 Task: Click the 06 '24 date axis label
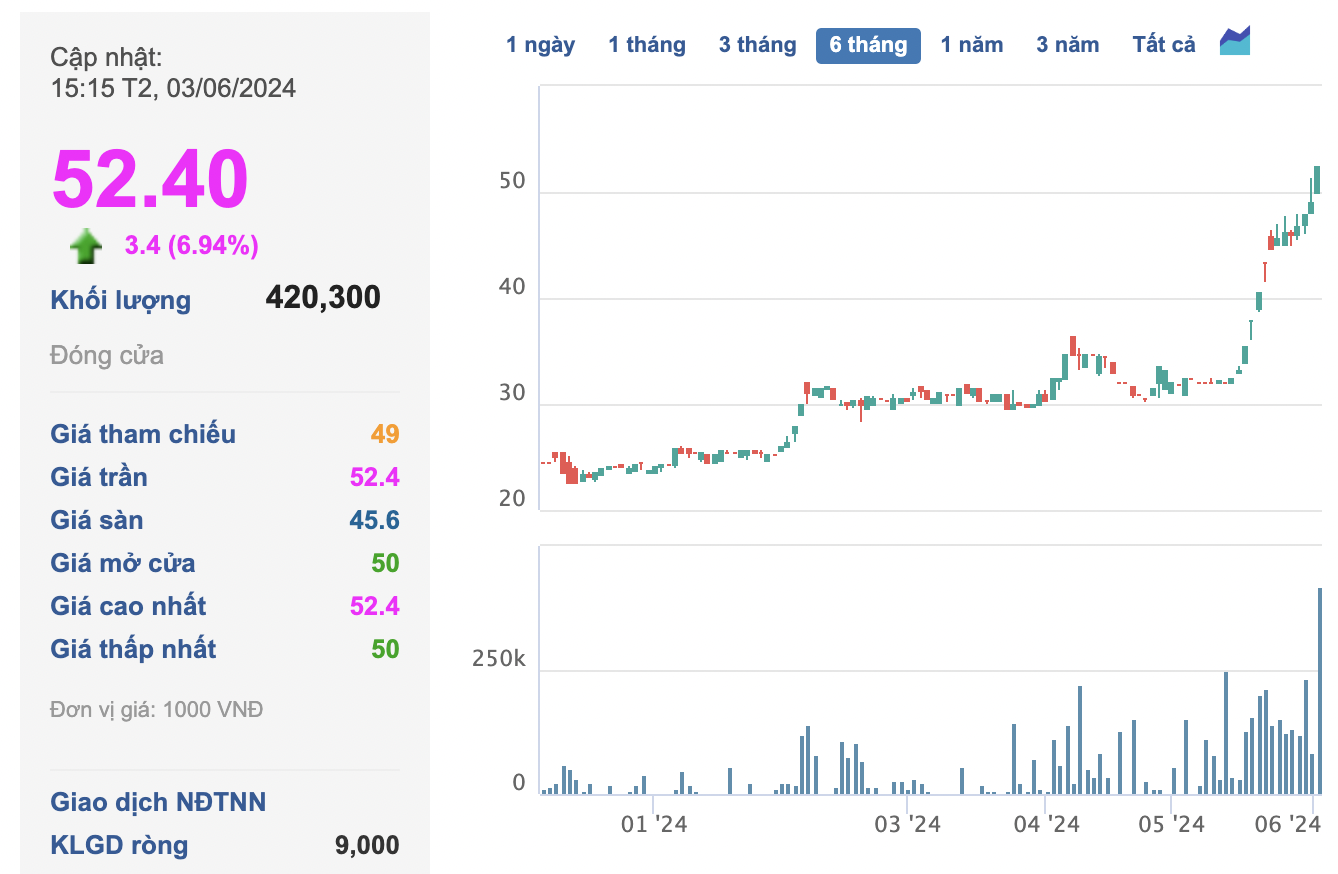tap(1288, 825)
